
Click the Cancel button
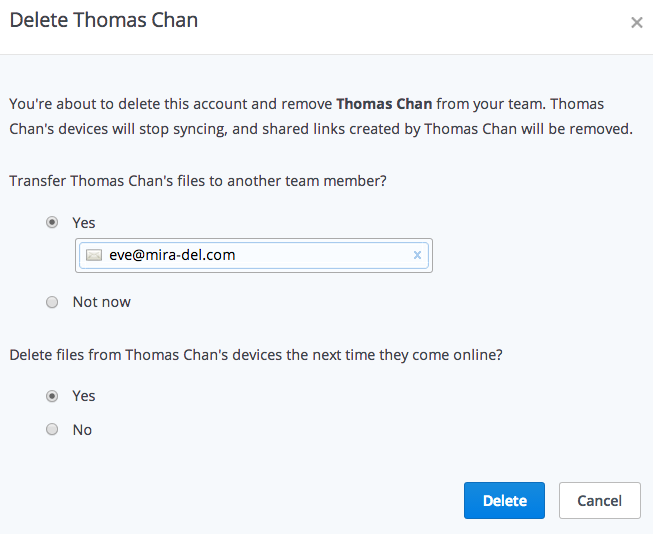(x=600, y=500)
